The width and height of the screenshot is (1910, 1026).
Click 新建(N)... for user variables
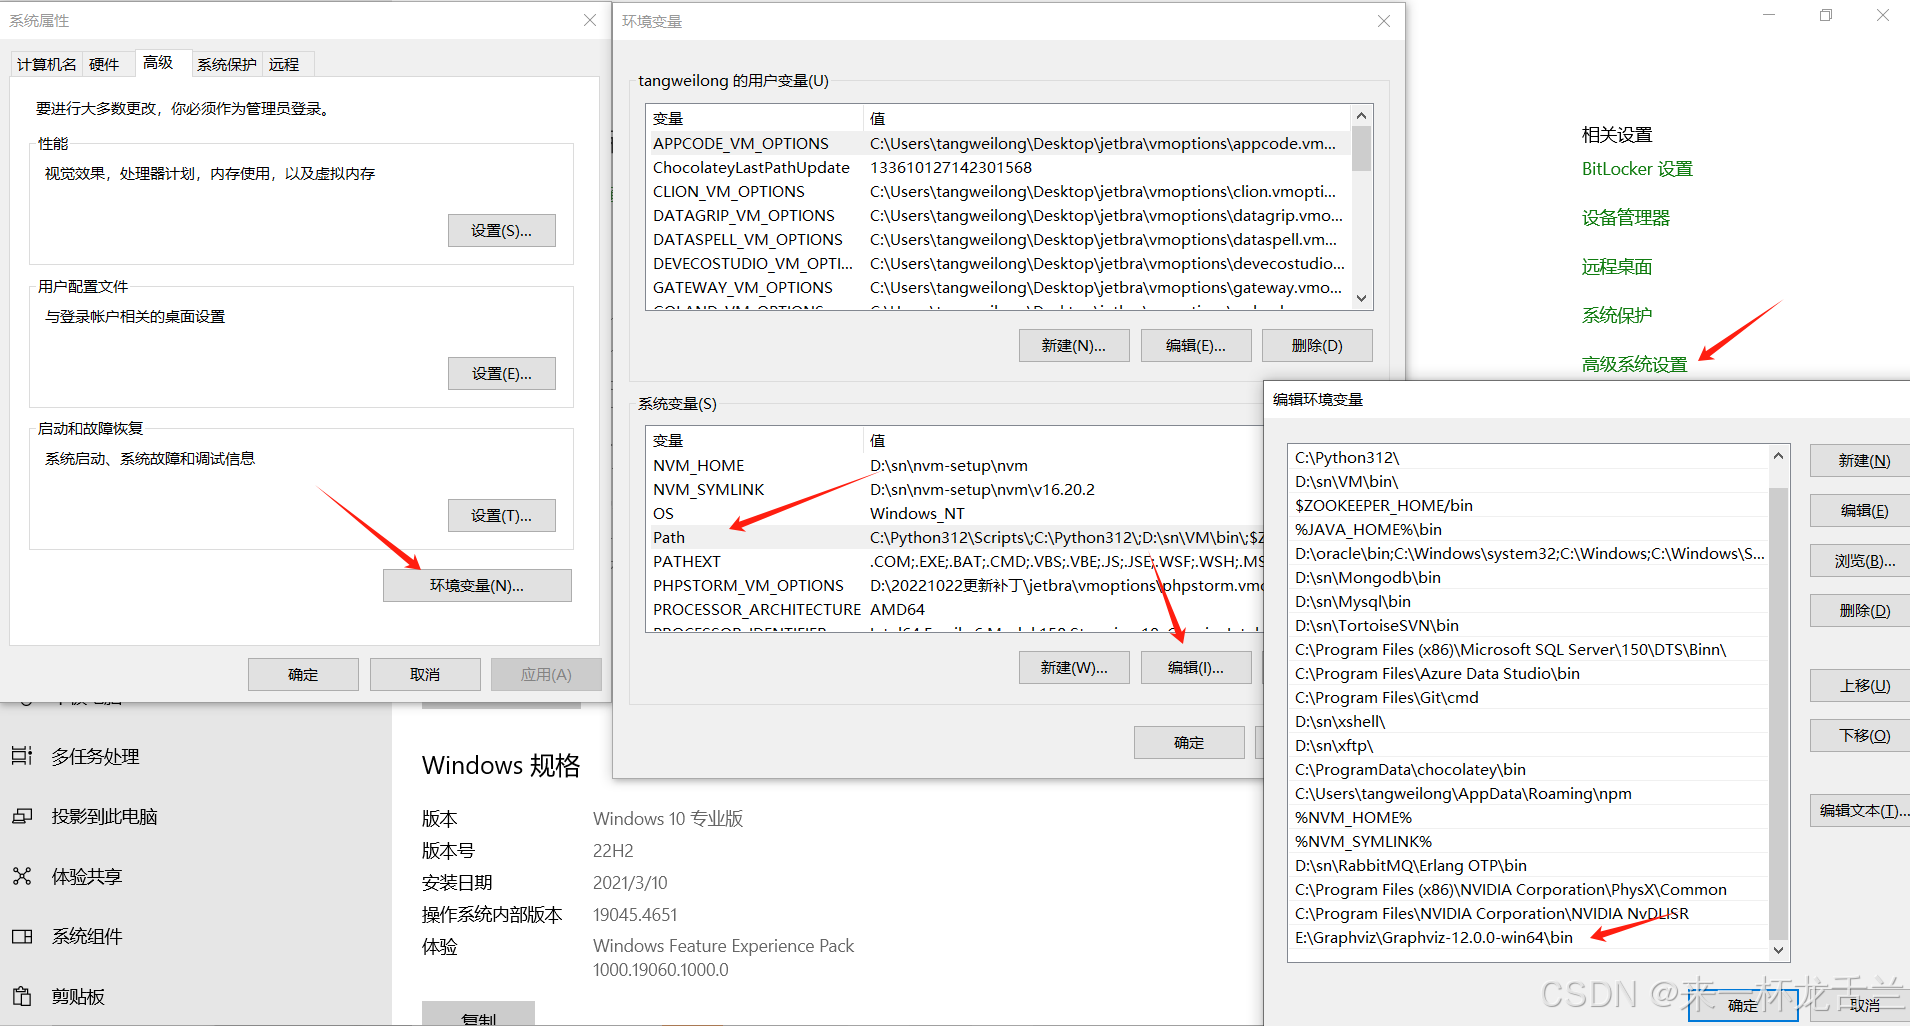pyautogui.click(x=1074, y=345)
